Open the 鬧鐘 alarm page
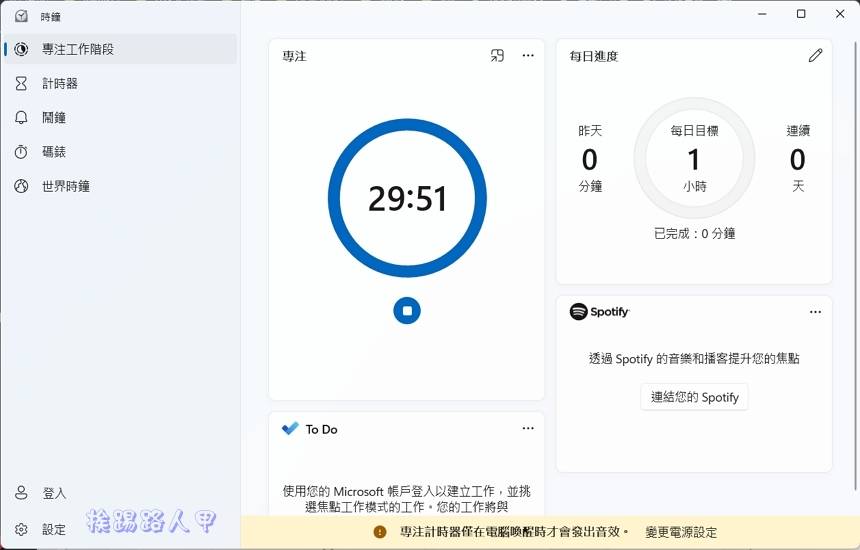Viewport: 860px width, 550px height. pos(54,118)
